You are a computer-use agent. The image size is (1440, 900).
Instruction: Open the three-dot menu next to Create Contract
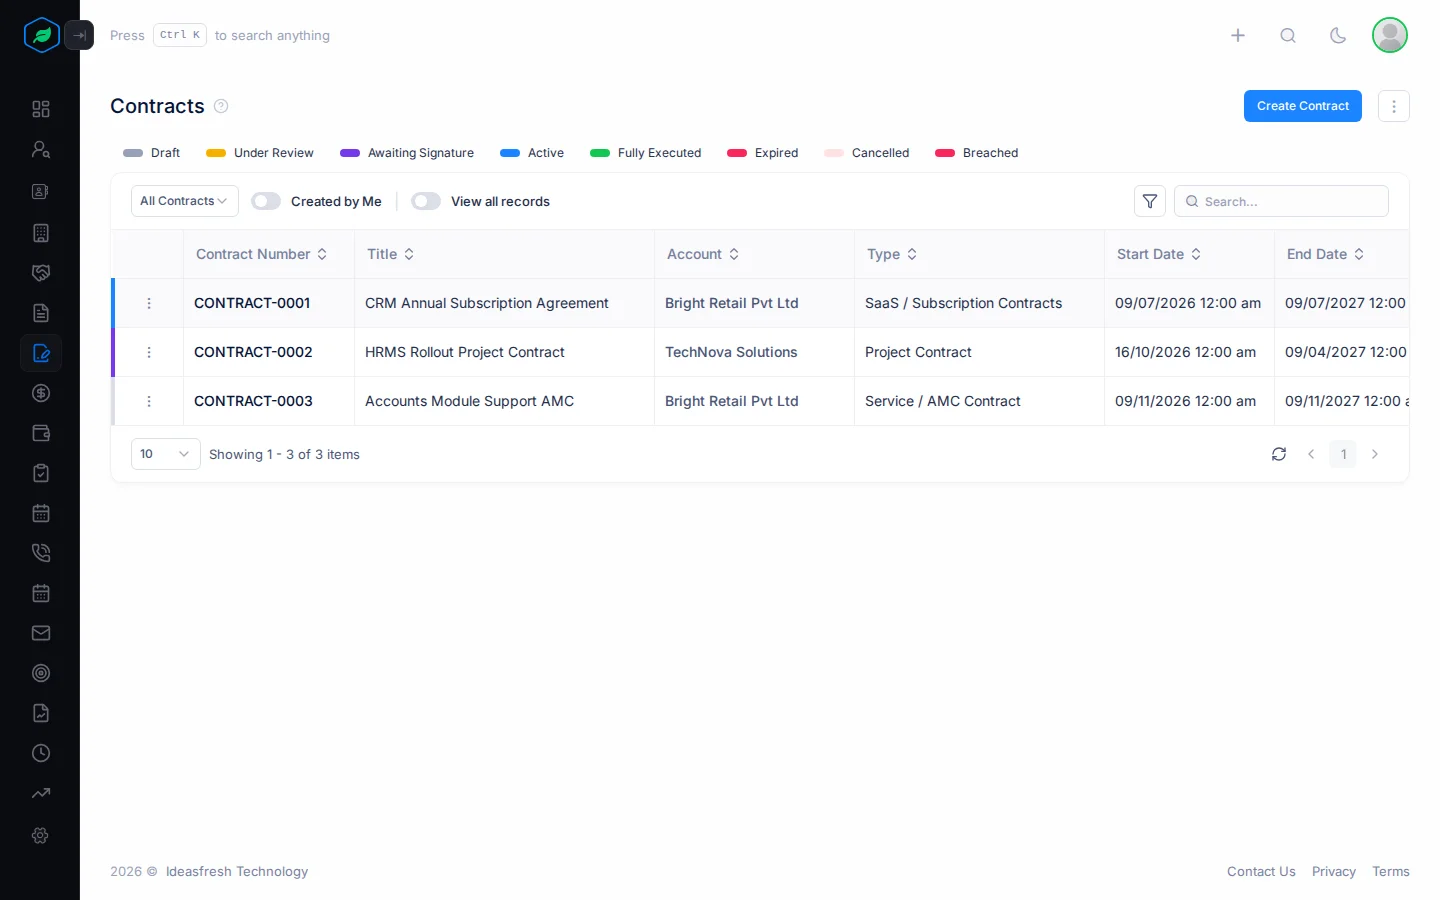(x=1394, y=106)
